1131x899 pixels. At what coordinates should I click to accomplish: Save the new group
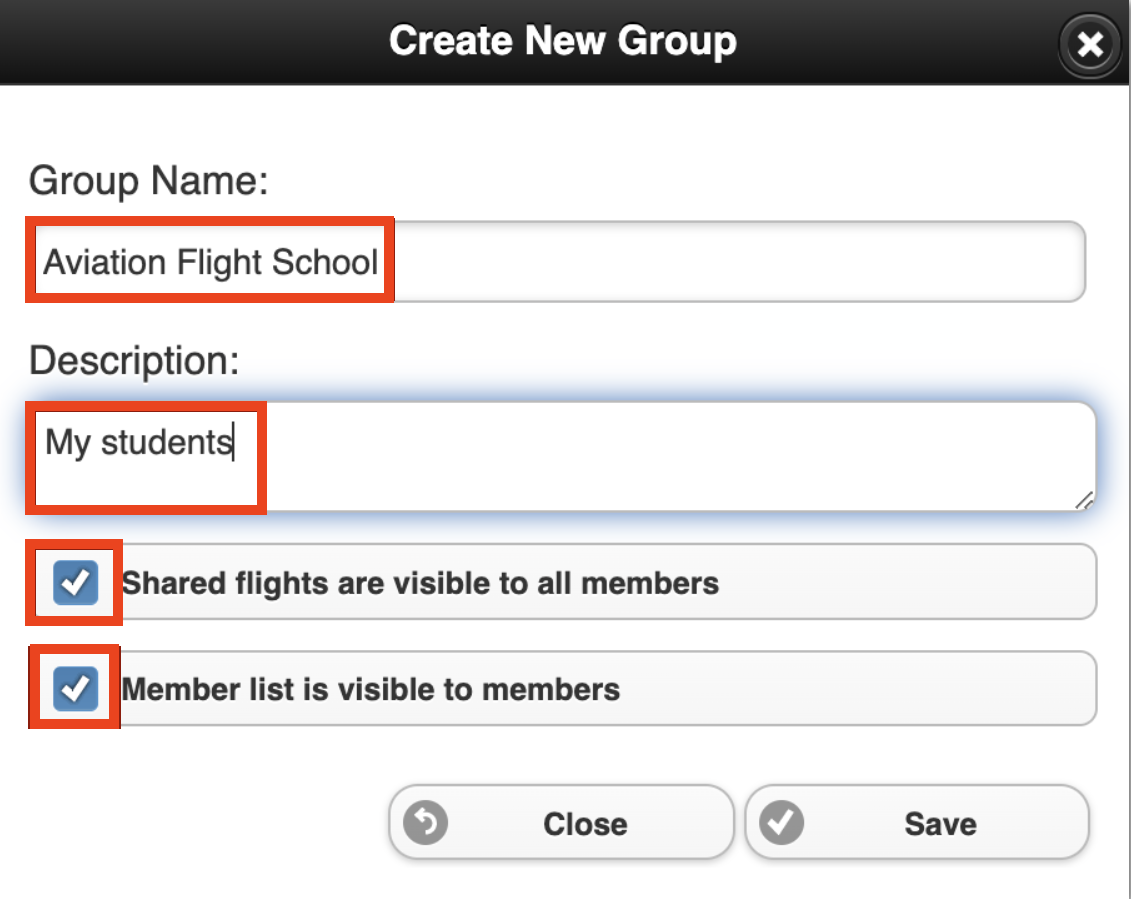click(917, 823)
